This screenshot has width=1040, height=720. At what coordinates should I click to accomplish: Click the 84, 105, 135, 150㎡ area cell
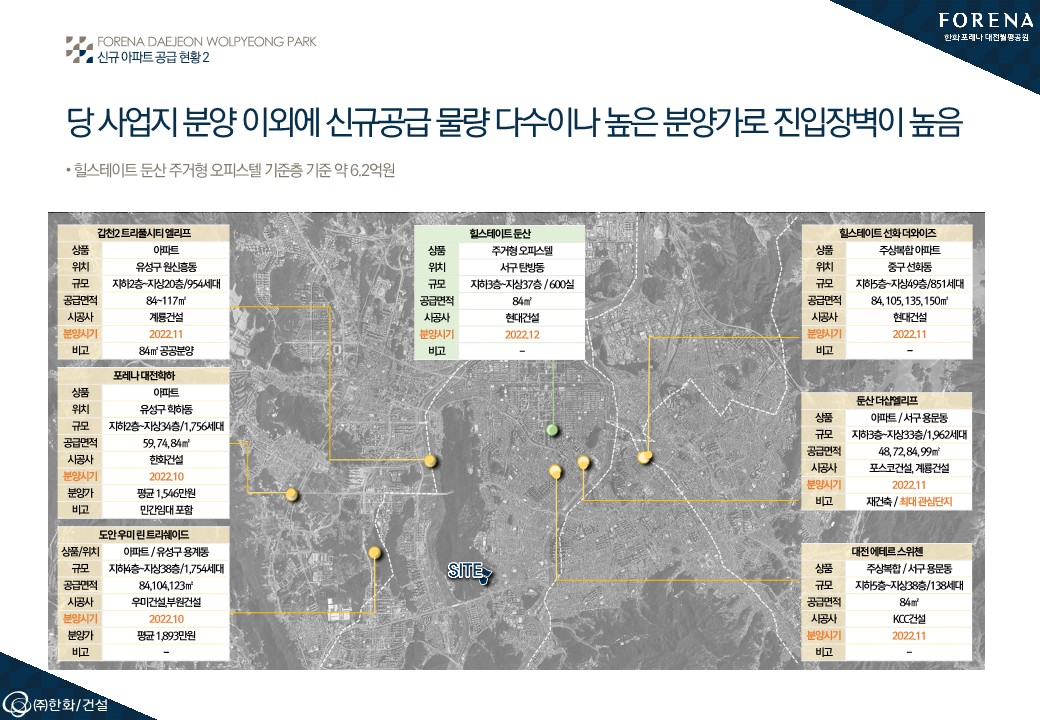(x=909, y=300)
